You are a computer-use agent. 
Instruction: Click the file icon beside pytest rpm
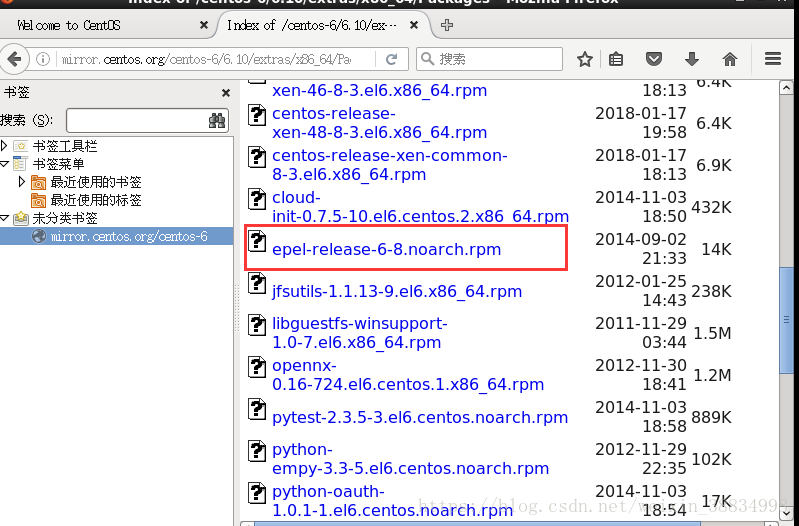pos(257,409)
